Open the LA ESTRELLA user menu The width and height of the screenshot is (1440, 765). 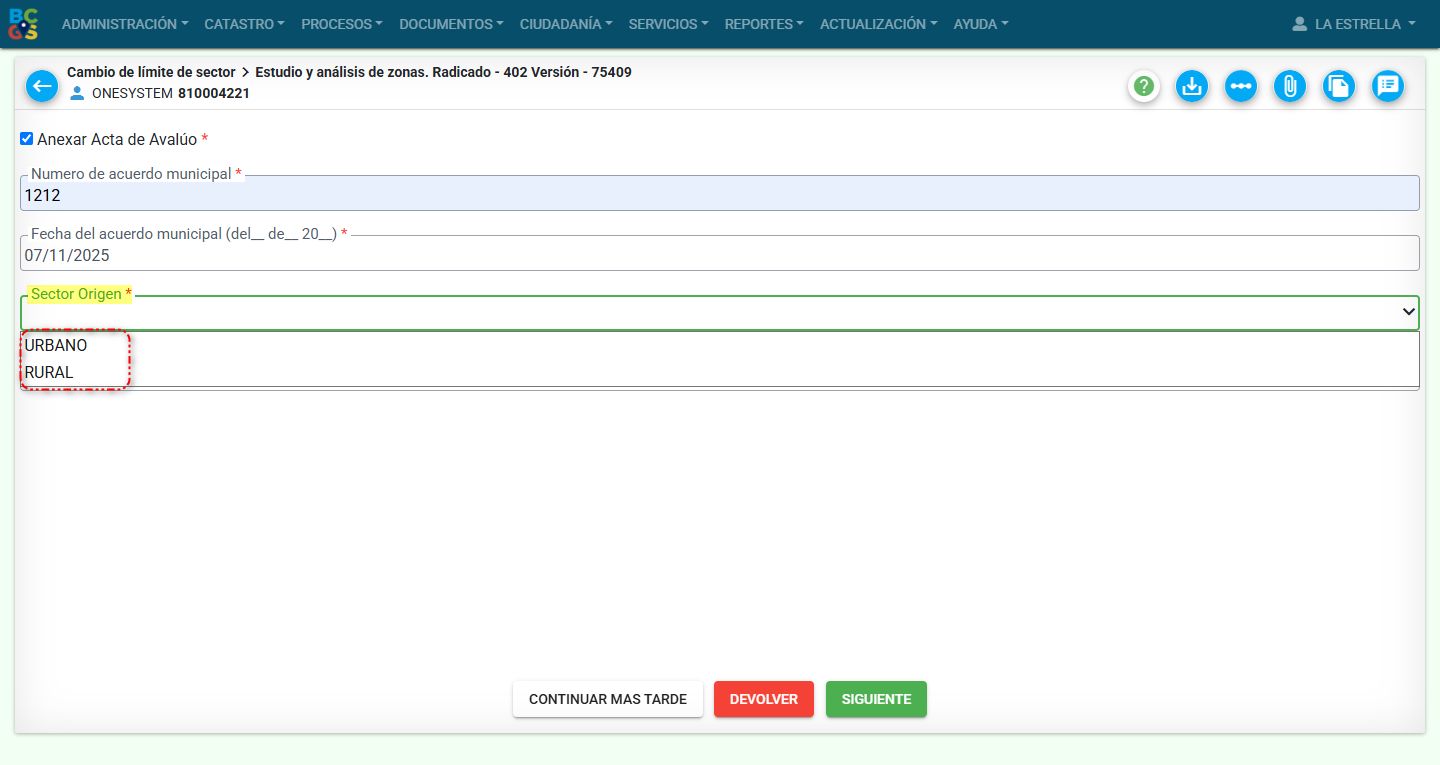(x=1354, y=24)
